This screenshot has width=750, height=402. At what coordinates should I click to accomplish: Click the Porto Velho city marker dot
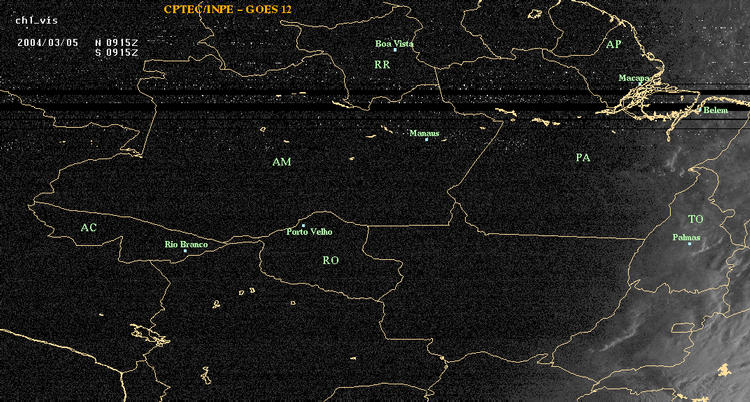point(303,225)
